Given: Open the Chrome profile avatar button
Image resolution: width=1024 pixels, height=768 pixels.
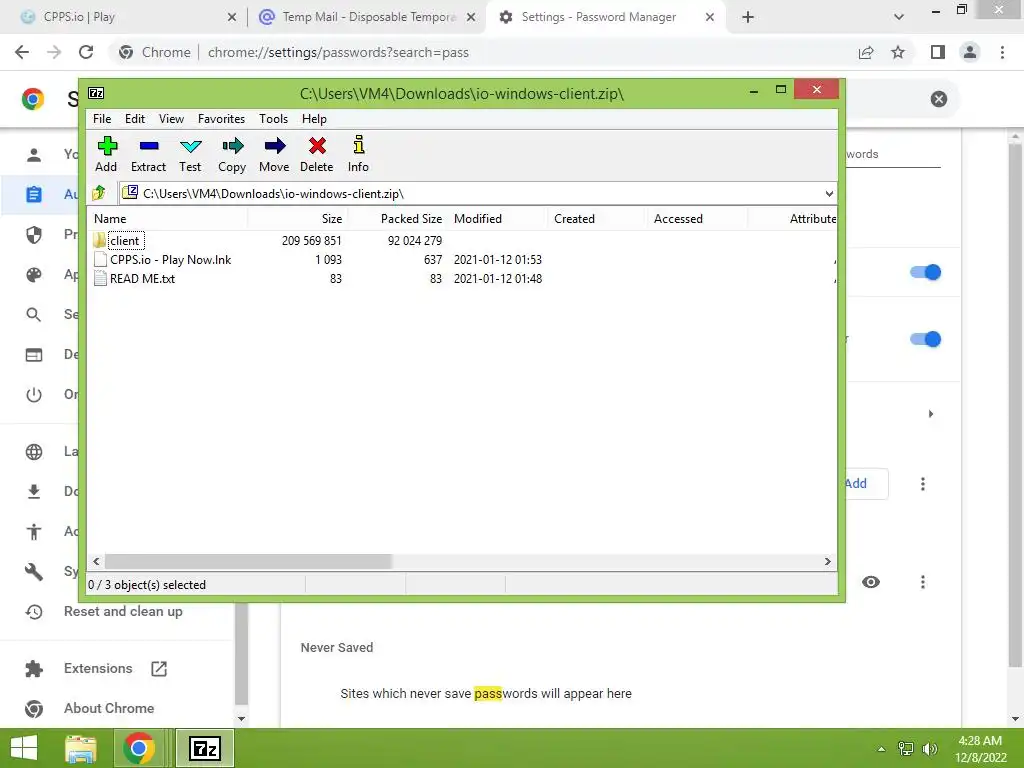Looking at the screenshot, I should pos(970,52).
